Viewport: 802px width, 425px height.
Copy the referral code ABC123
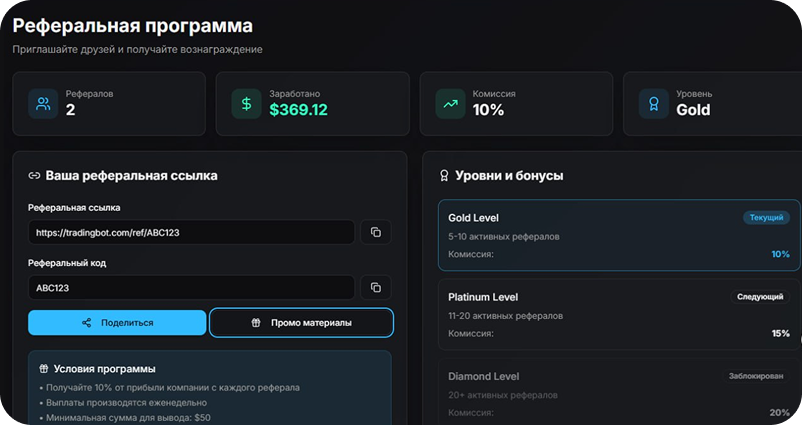[376, 287]
